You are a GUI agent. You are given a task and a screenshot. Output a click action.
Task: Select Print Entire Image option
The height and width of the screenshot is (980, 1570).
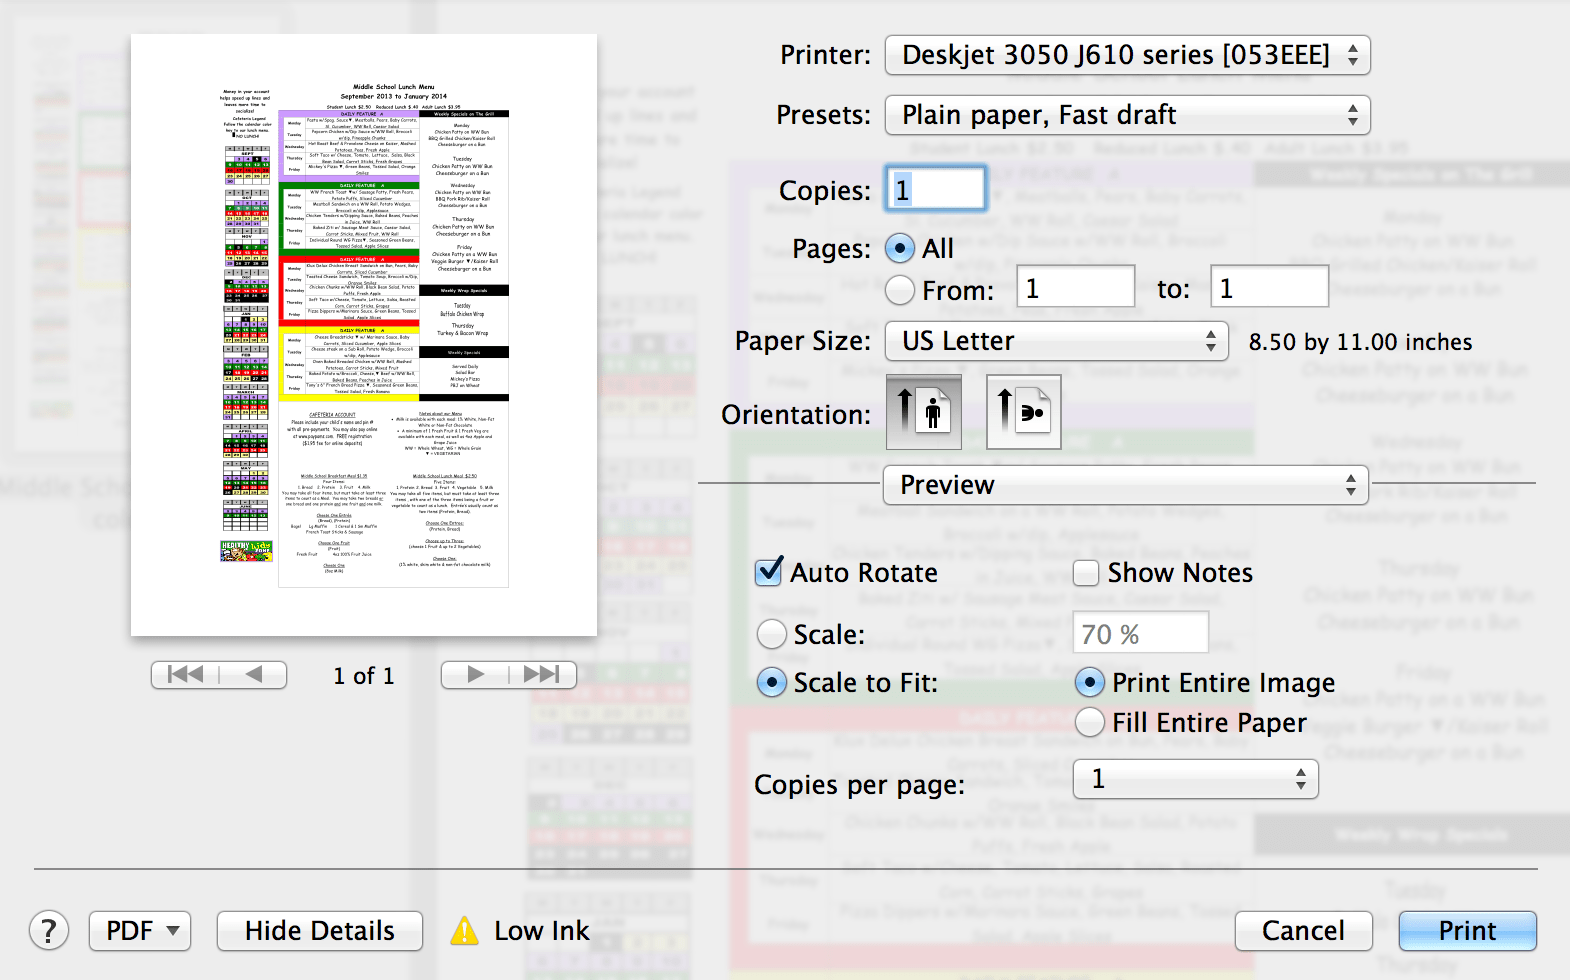tap(1090, 682)
